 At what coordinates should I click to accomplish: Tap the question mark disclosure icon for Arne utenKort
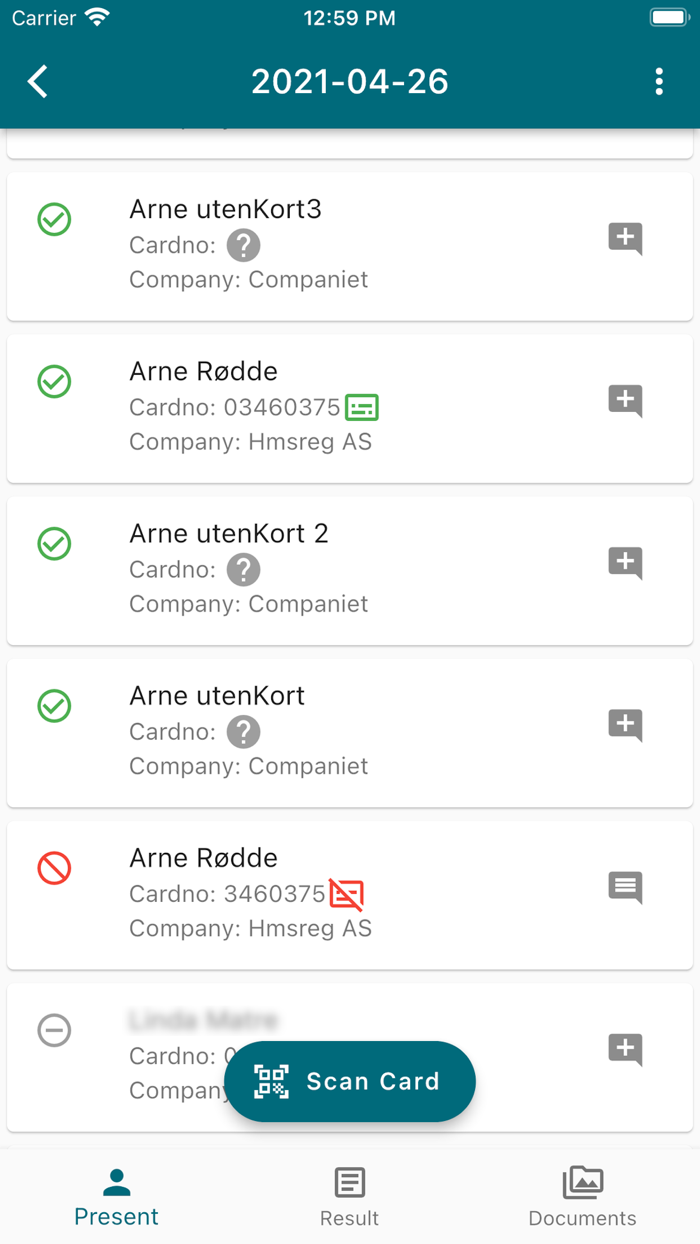pos(243,731)
